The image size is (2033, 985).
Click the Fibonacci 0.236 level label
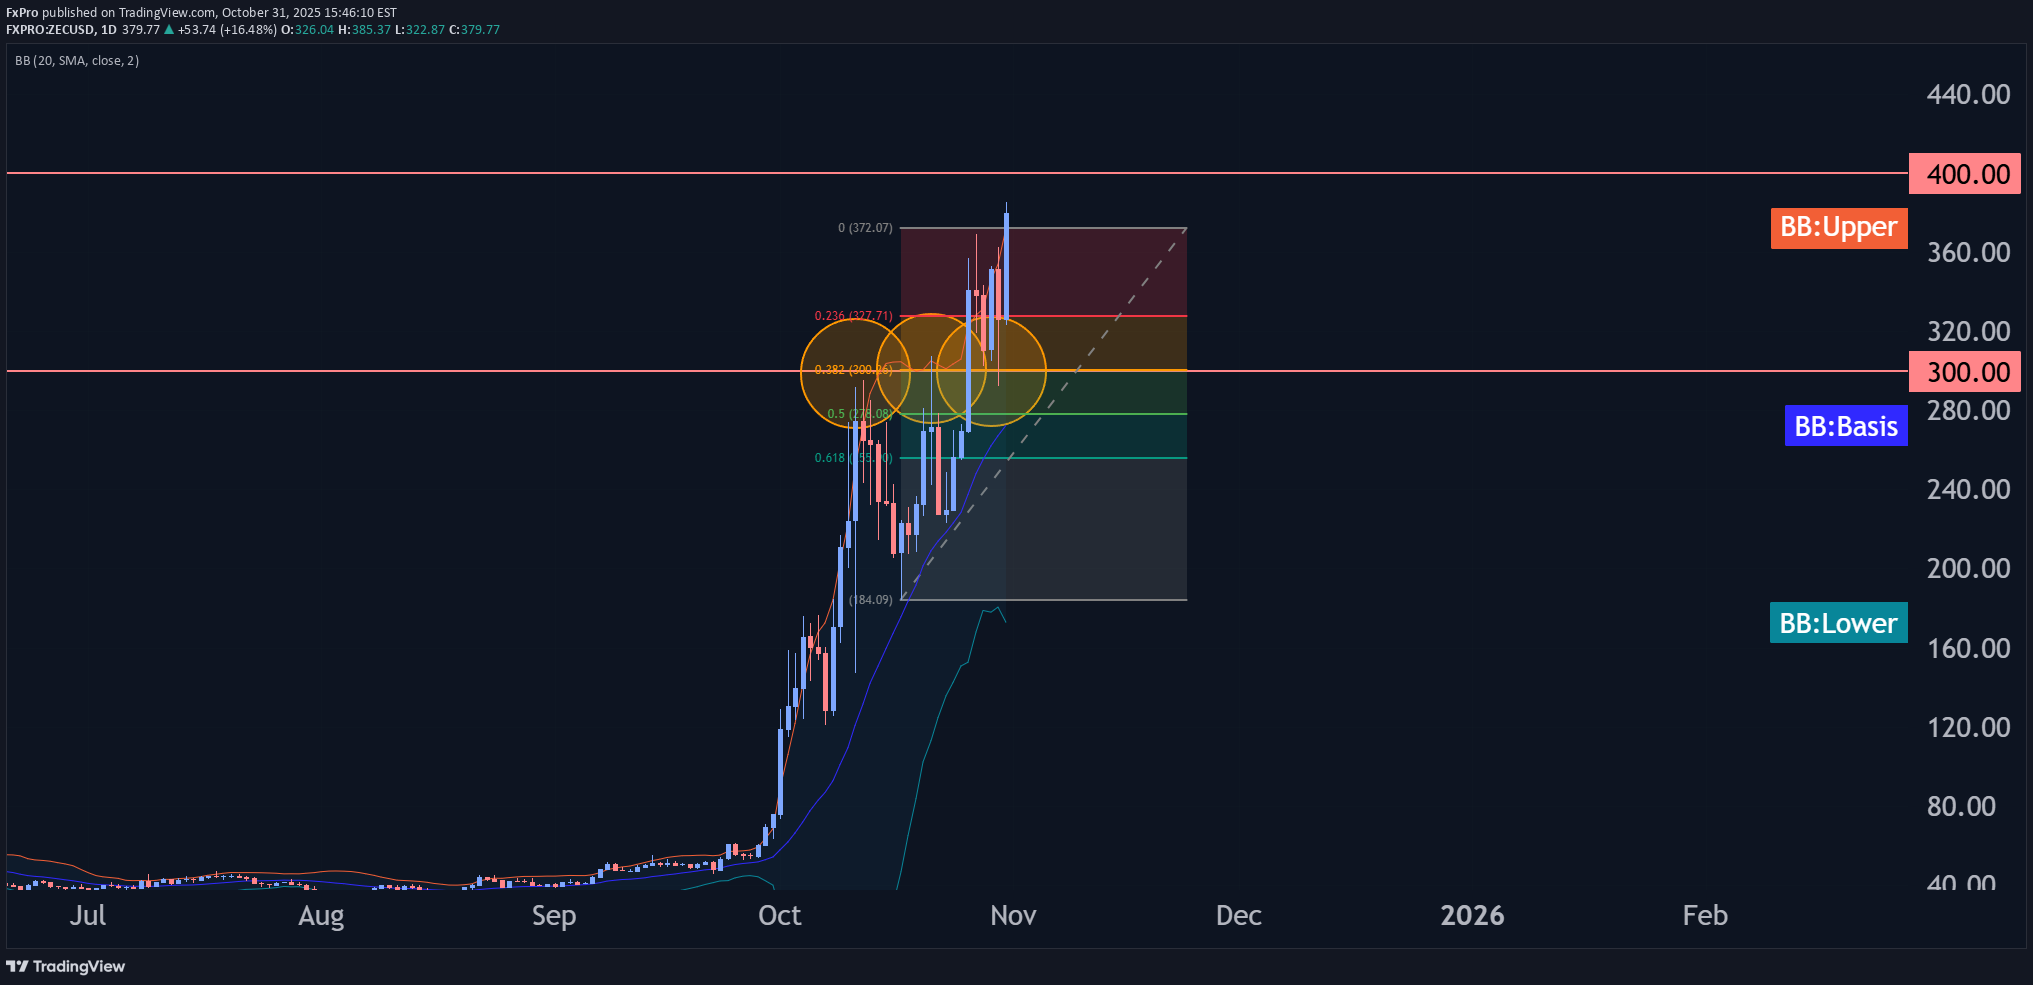coord(853,316)
